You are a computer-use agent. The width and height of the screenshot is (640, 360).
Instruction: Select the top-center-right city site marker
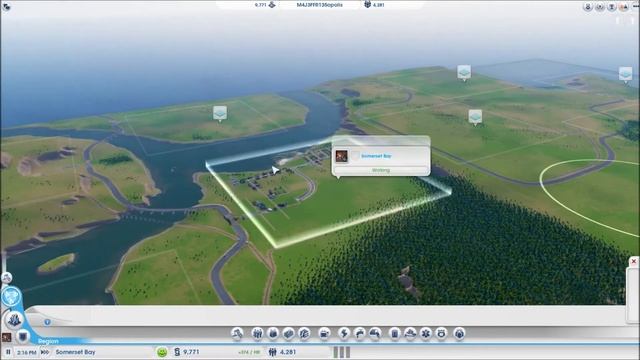click(x=464, y=73)
